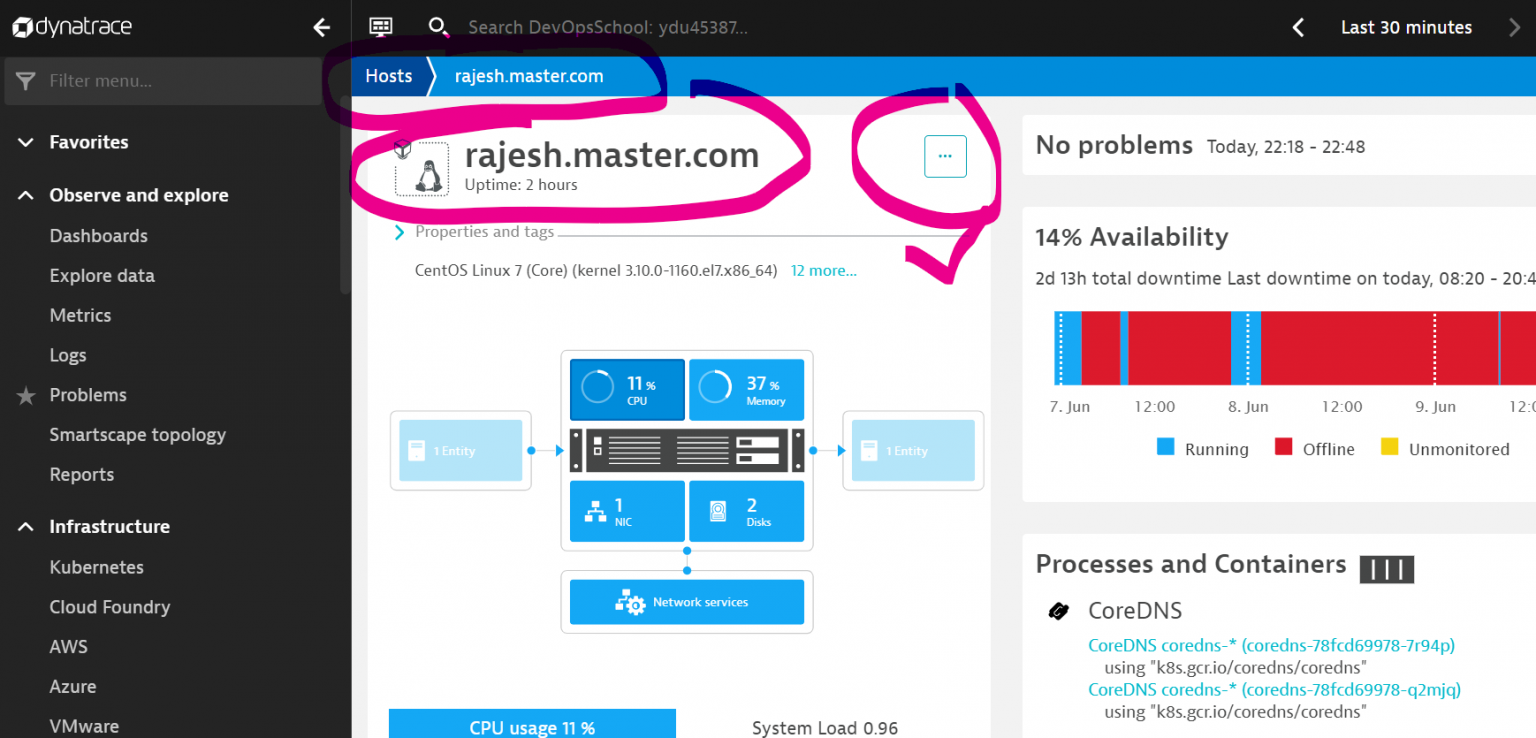Open the dashboard monitor icon in top bar
The width and height of the screenshot is (1536, 738).
[381, 27]
